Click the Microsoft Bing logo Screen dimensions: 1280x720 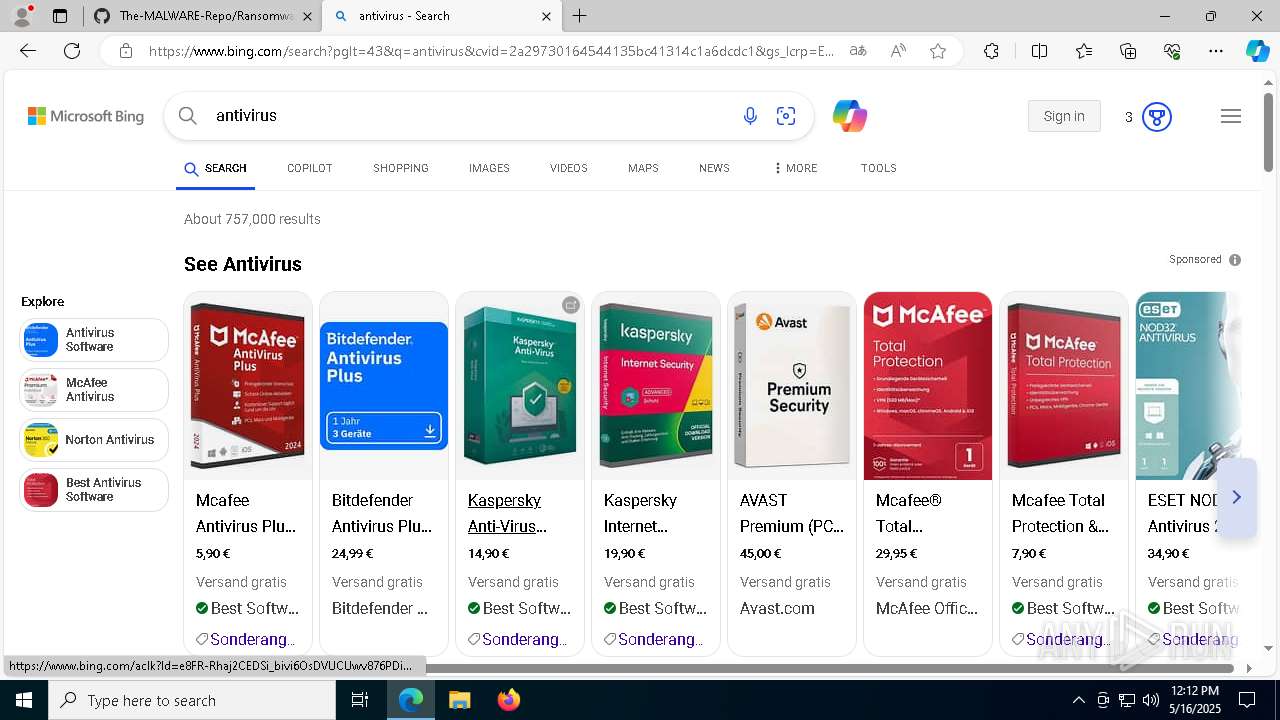point(86,116)
